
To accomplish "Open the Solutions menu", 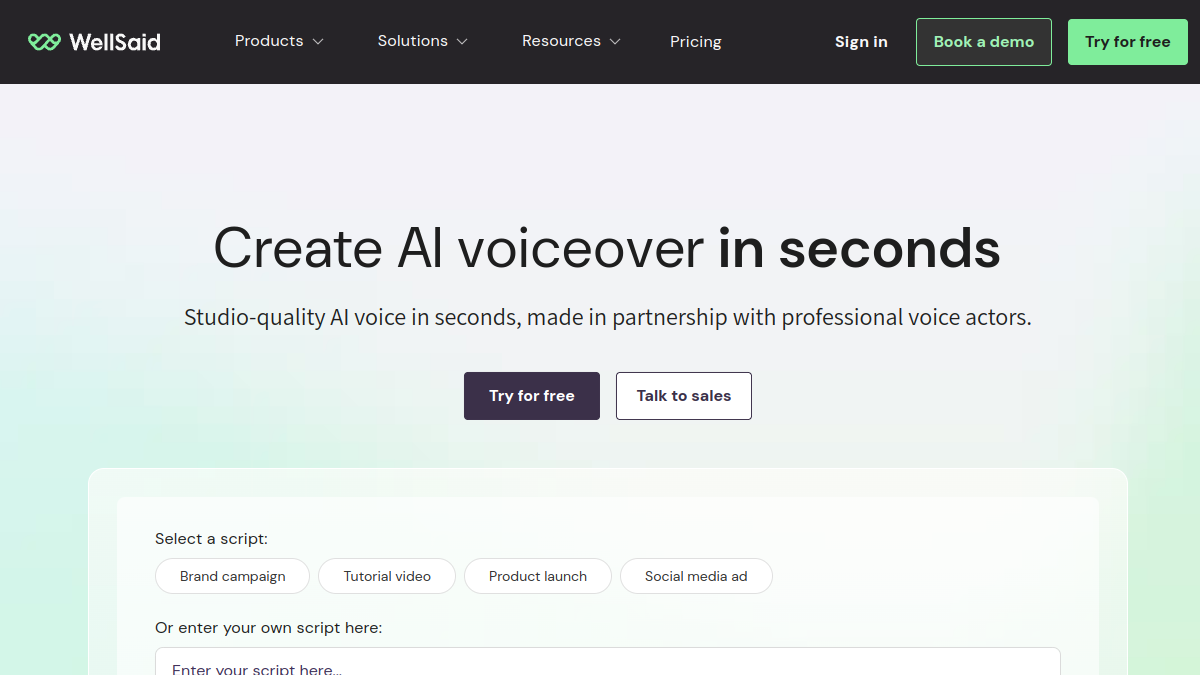I will pos(422,41).
